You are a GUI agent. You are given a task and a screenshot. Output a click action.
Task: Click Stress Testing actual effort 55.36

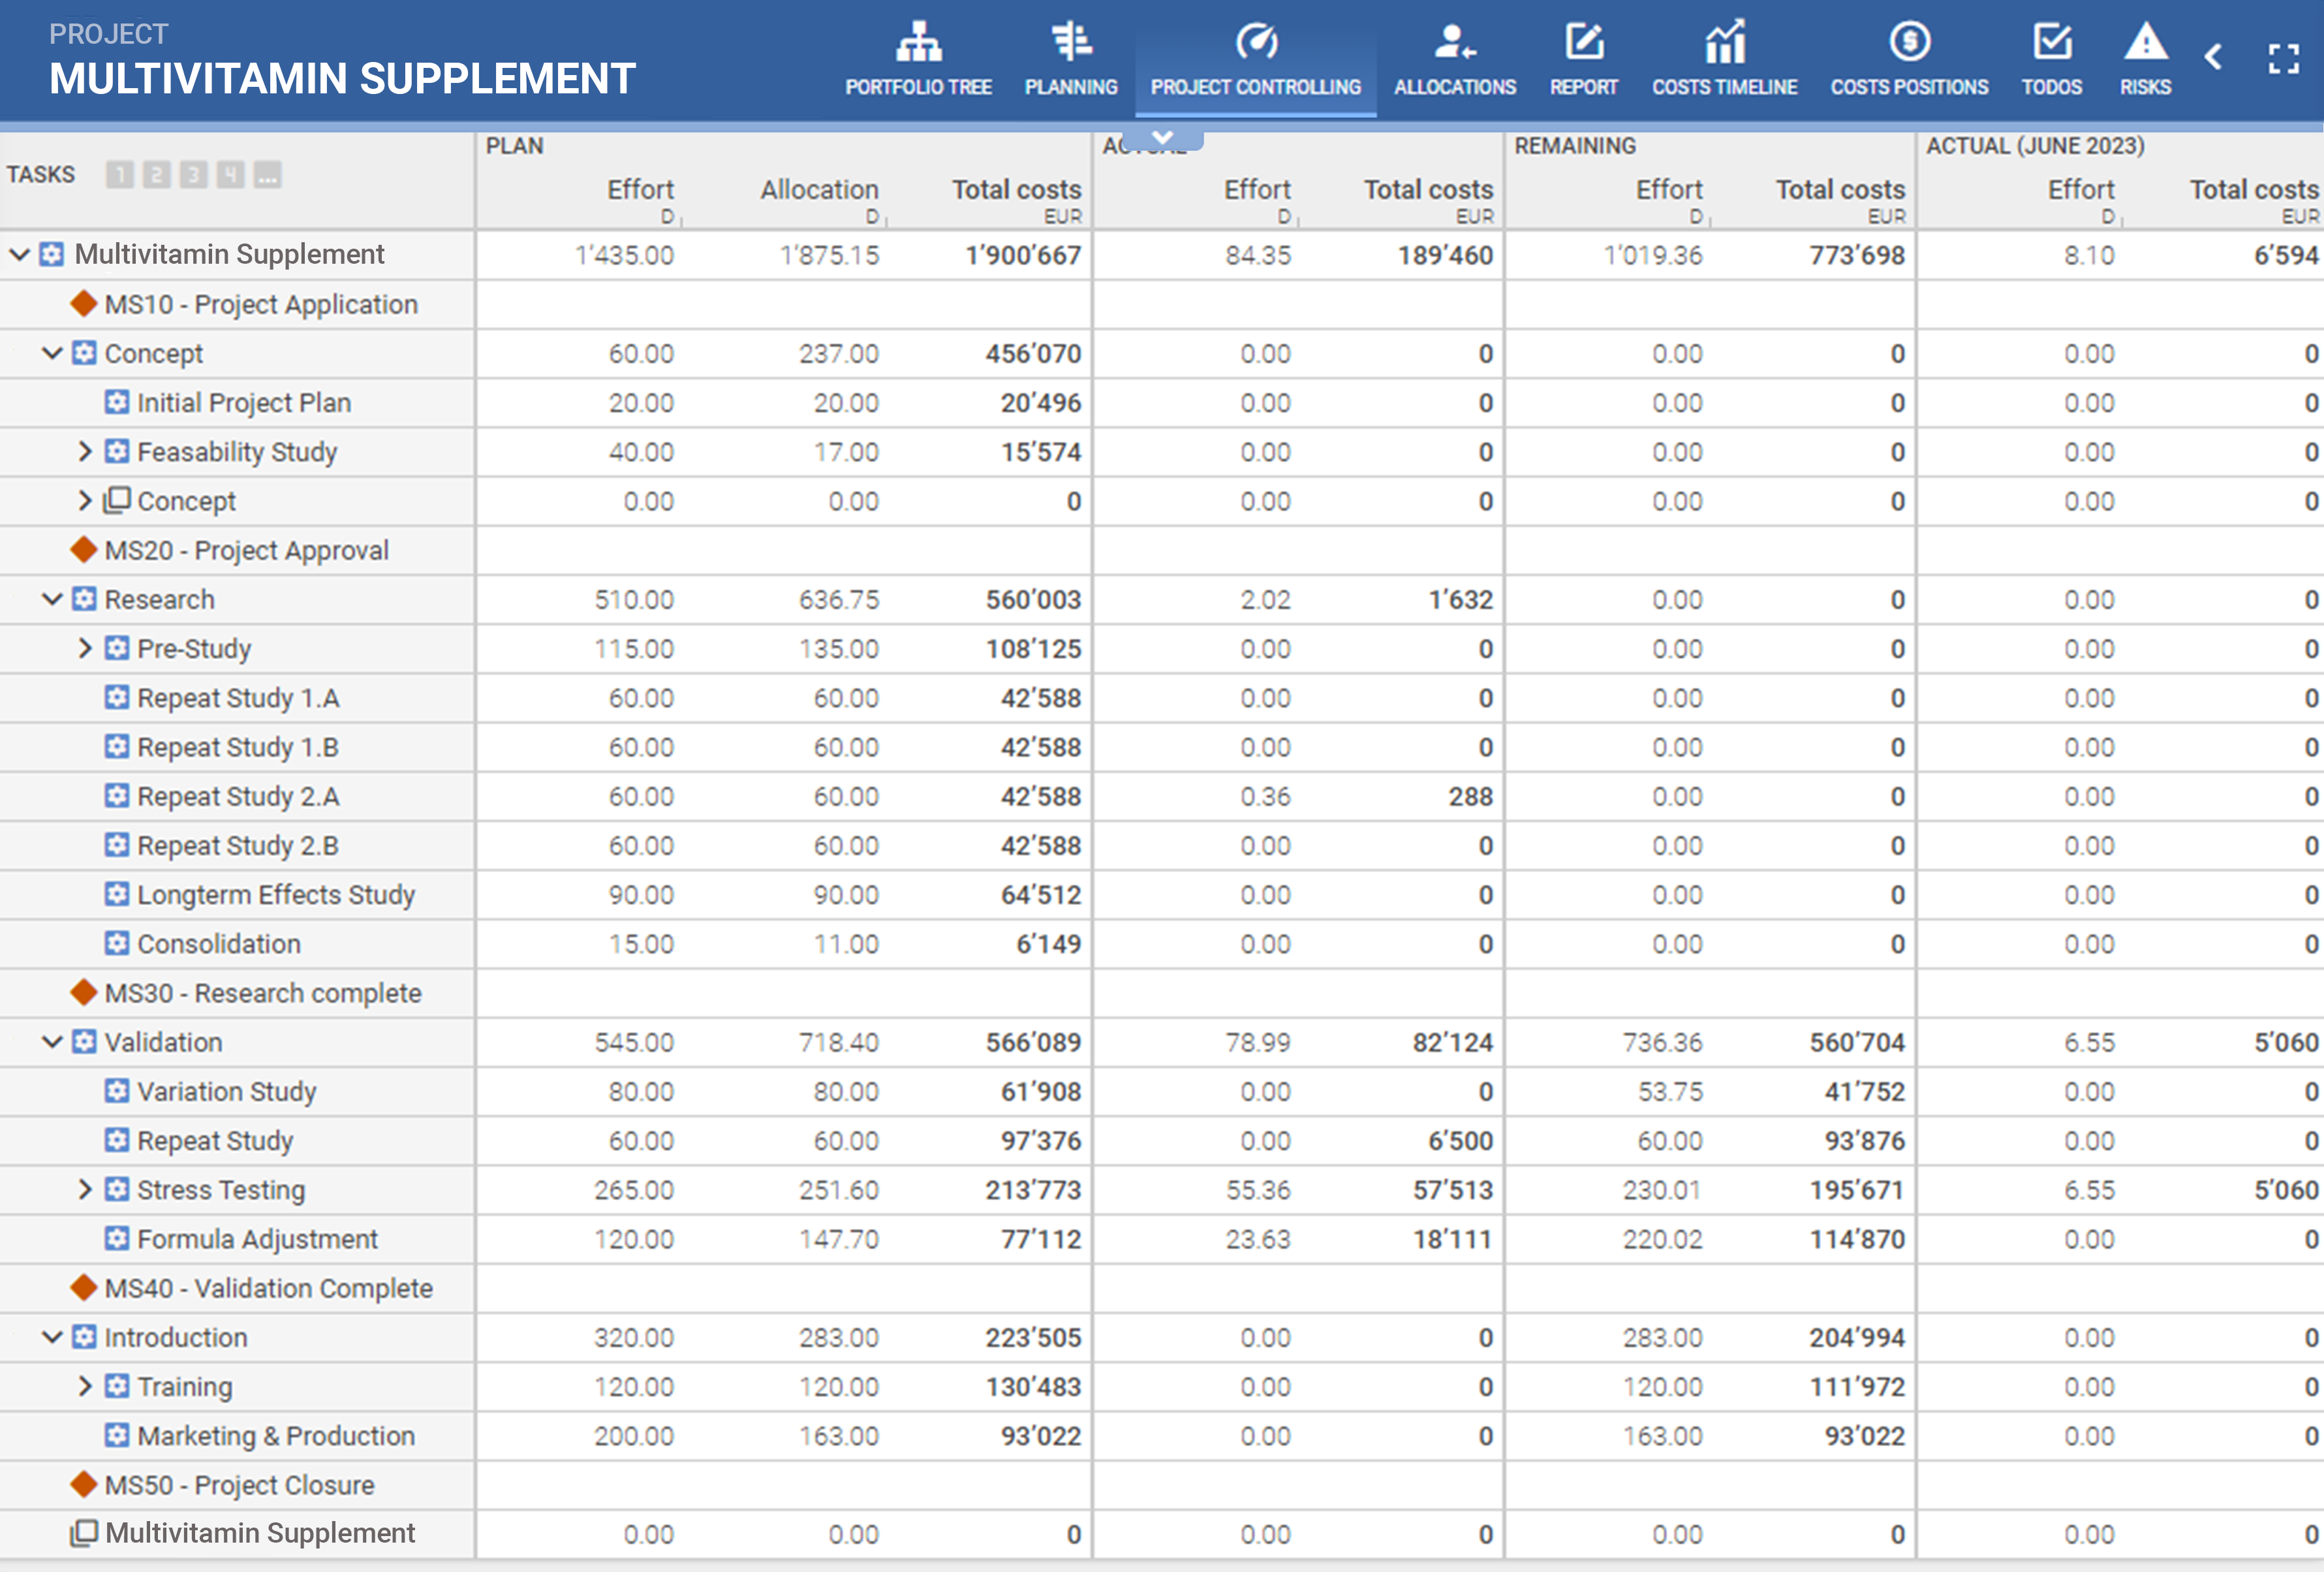(1258, 1190)
